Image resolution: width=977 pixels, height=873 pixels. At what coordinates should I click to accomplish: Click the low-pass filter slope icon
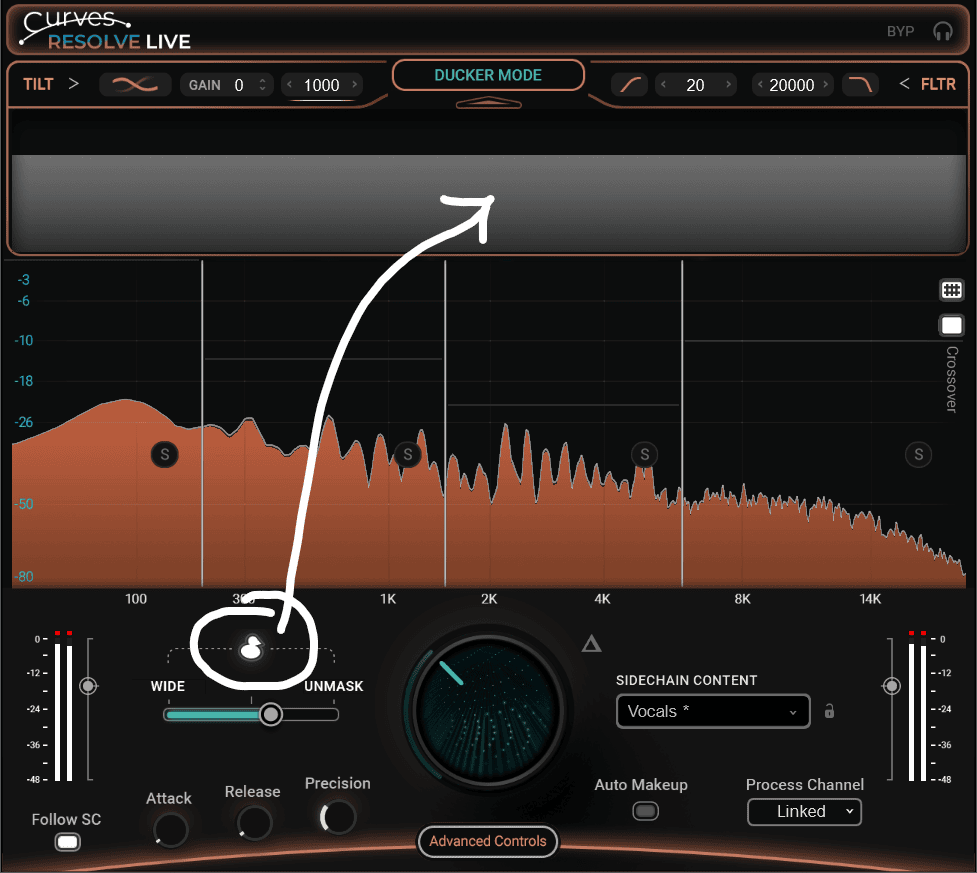coord(858,85)
